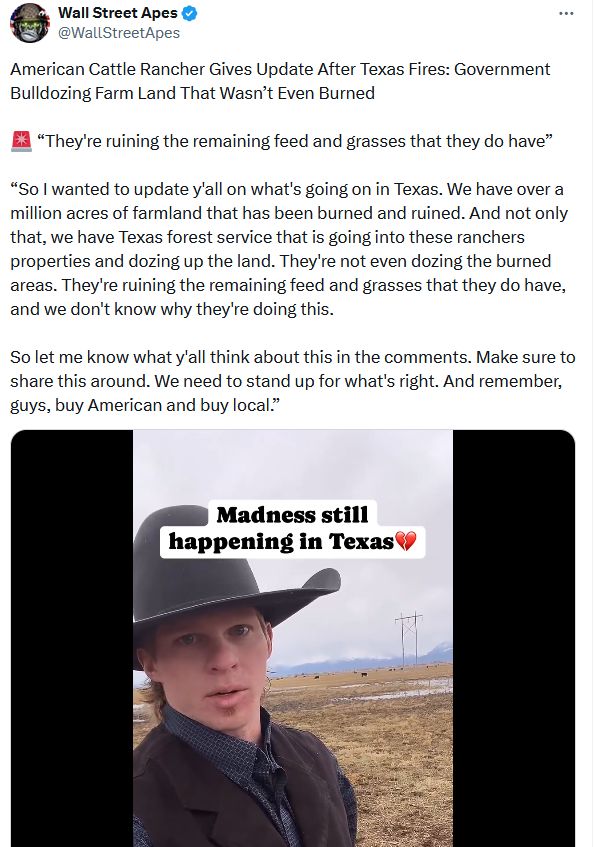
Task: Click the left black bar of video player
Action: (x=72, y=638)
